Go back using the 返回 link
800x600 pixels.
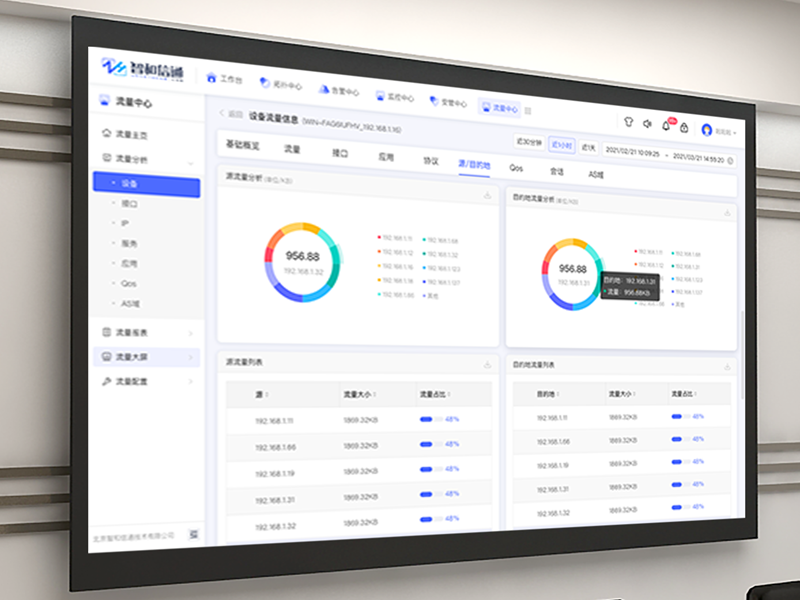231,114
